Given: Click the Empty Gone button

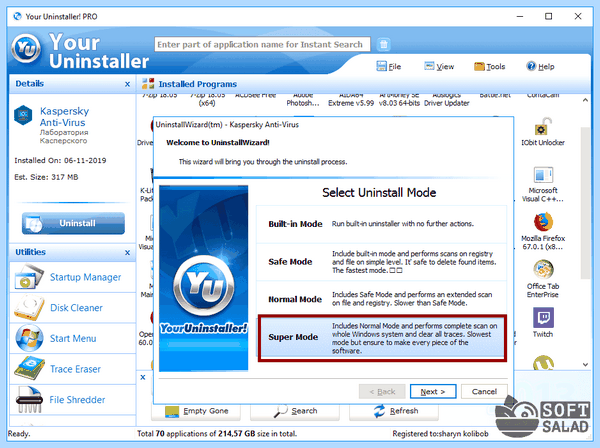Looking at the screenshot, I should tap(197, 412).
